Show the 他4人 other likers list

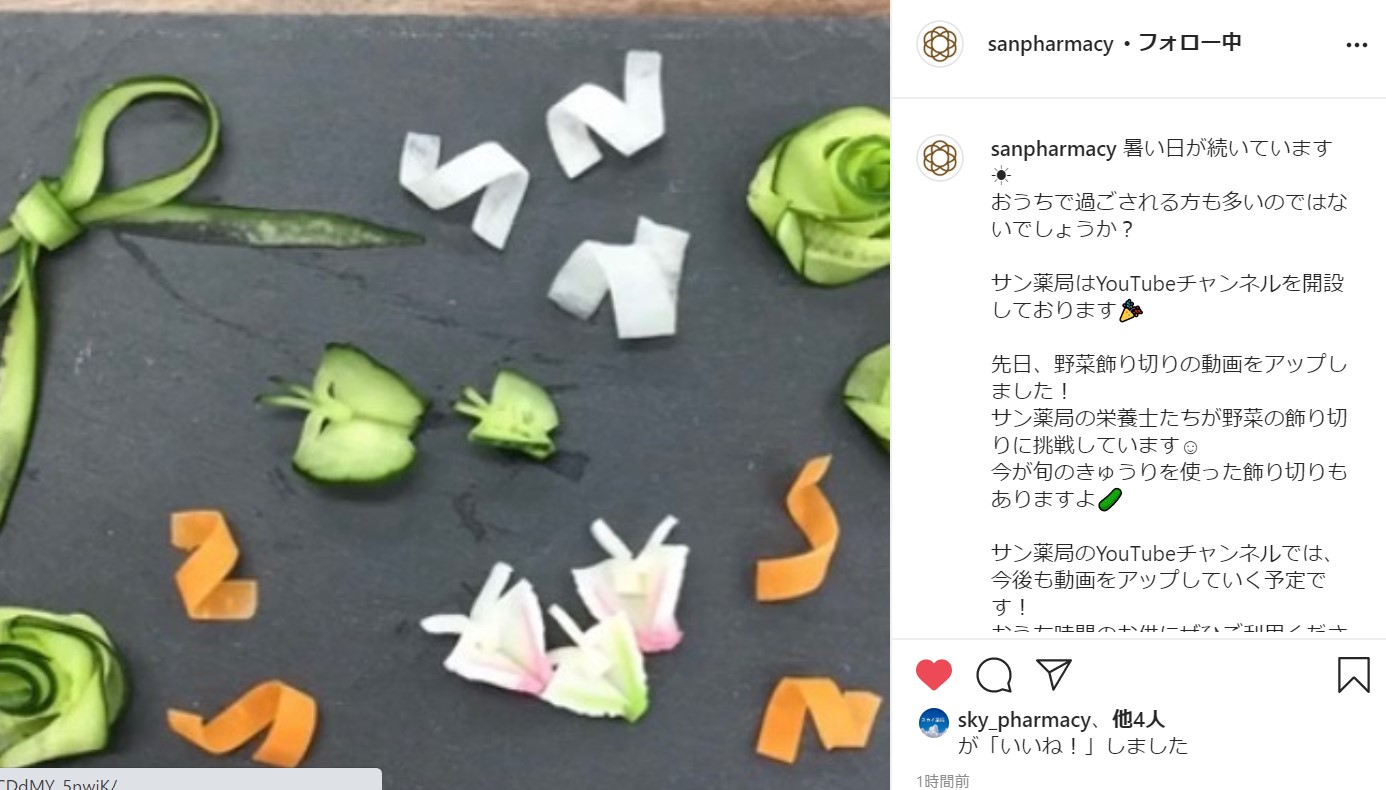tap(1138, 720)
